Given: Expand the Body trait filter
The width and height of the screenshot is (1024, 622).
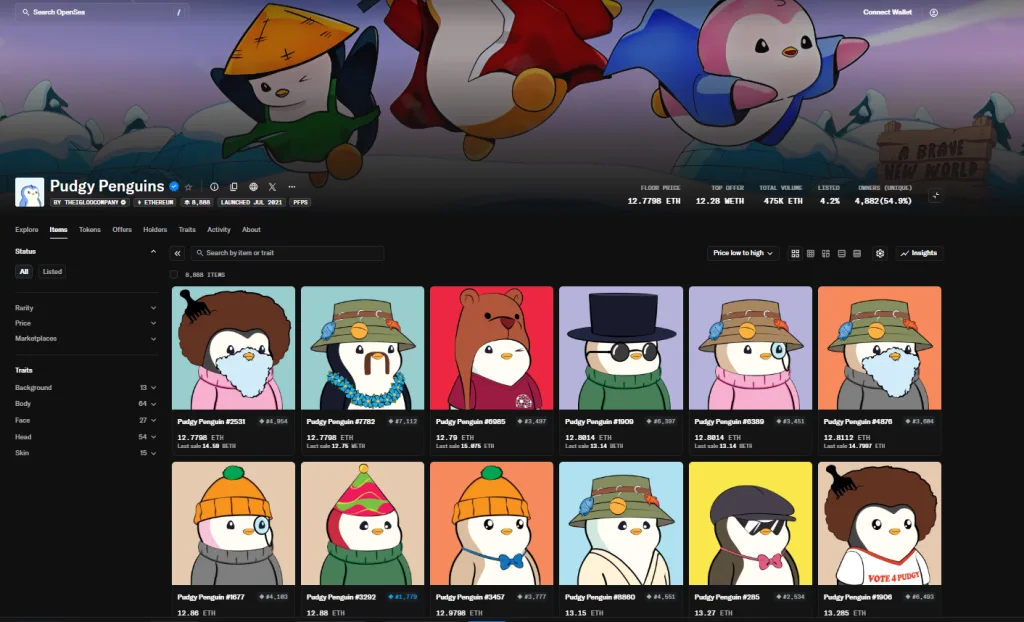Looking at the screenshot, I should point(86,404).
